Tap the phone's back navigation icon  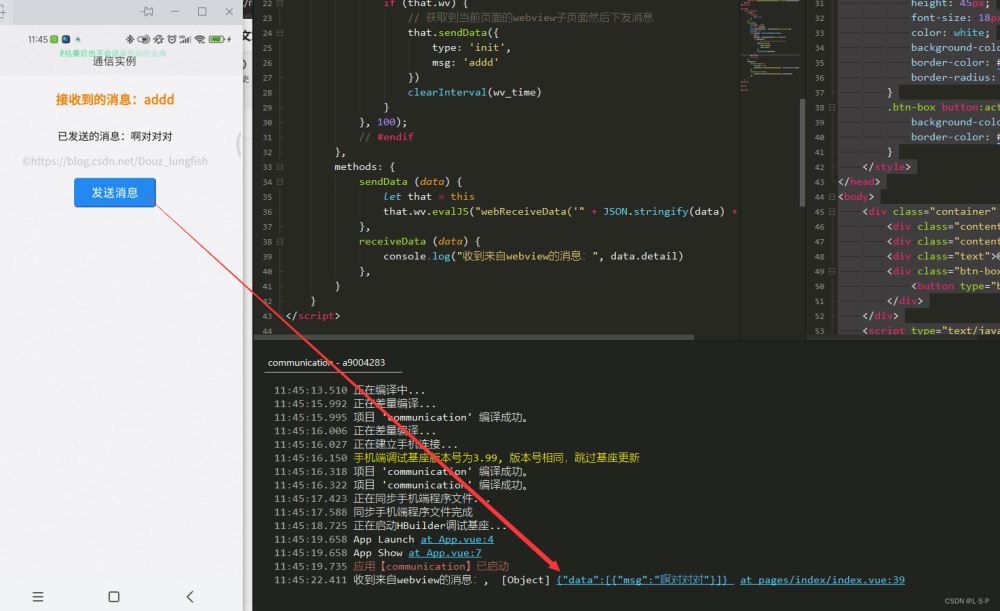[x=189, y=597]
